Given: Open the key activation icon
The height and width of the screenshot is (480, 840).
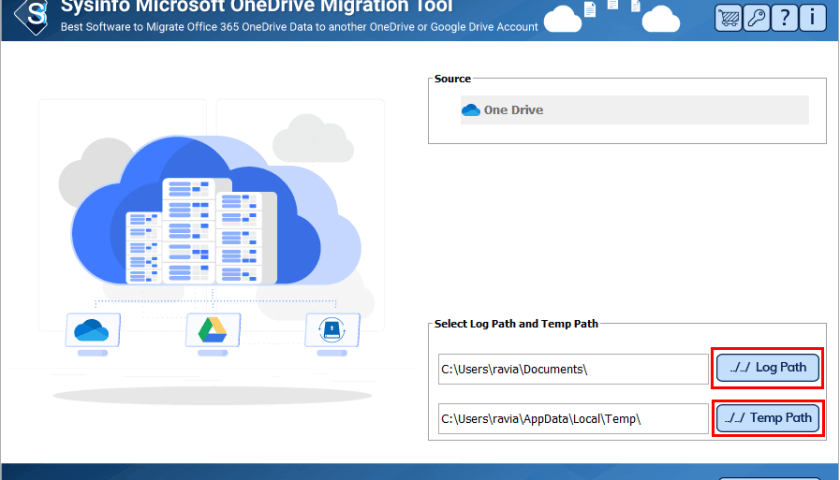Looking at the screenshot, I should click(x=756, y=18).
